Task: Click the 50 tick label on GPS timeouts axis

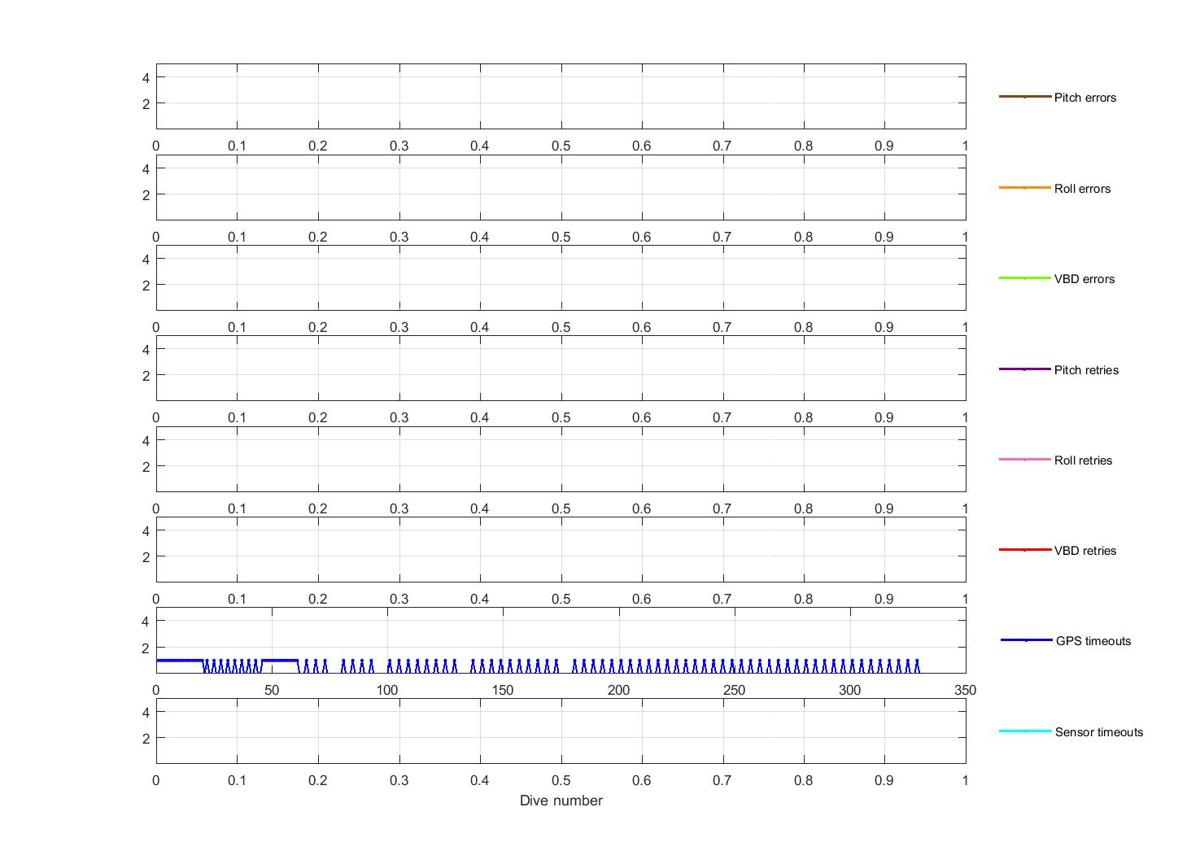Action: click(x=272, y=690)
